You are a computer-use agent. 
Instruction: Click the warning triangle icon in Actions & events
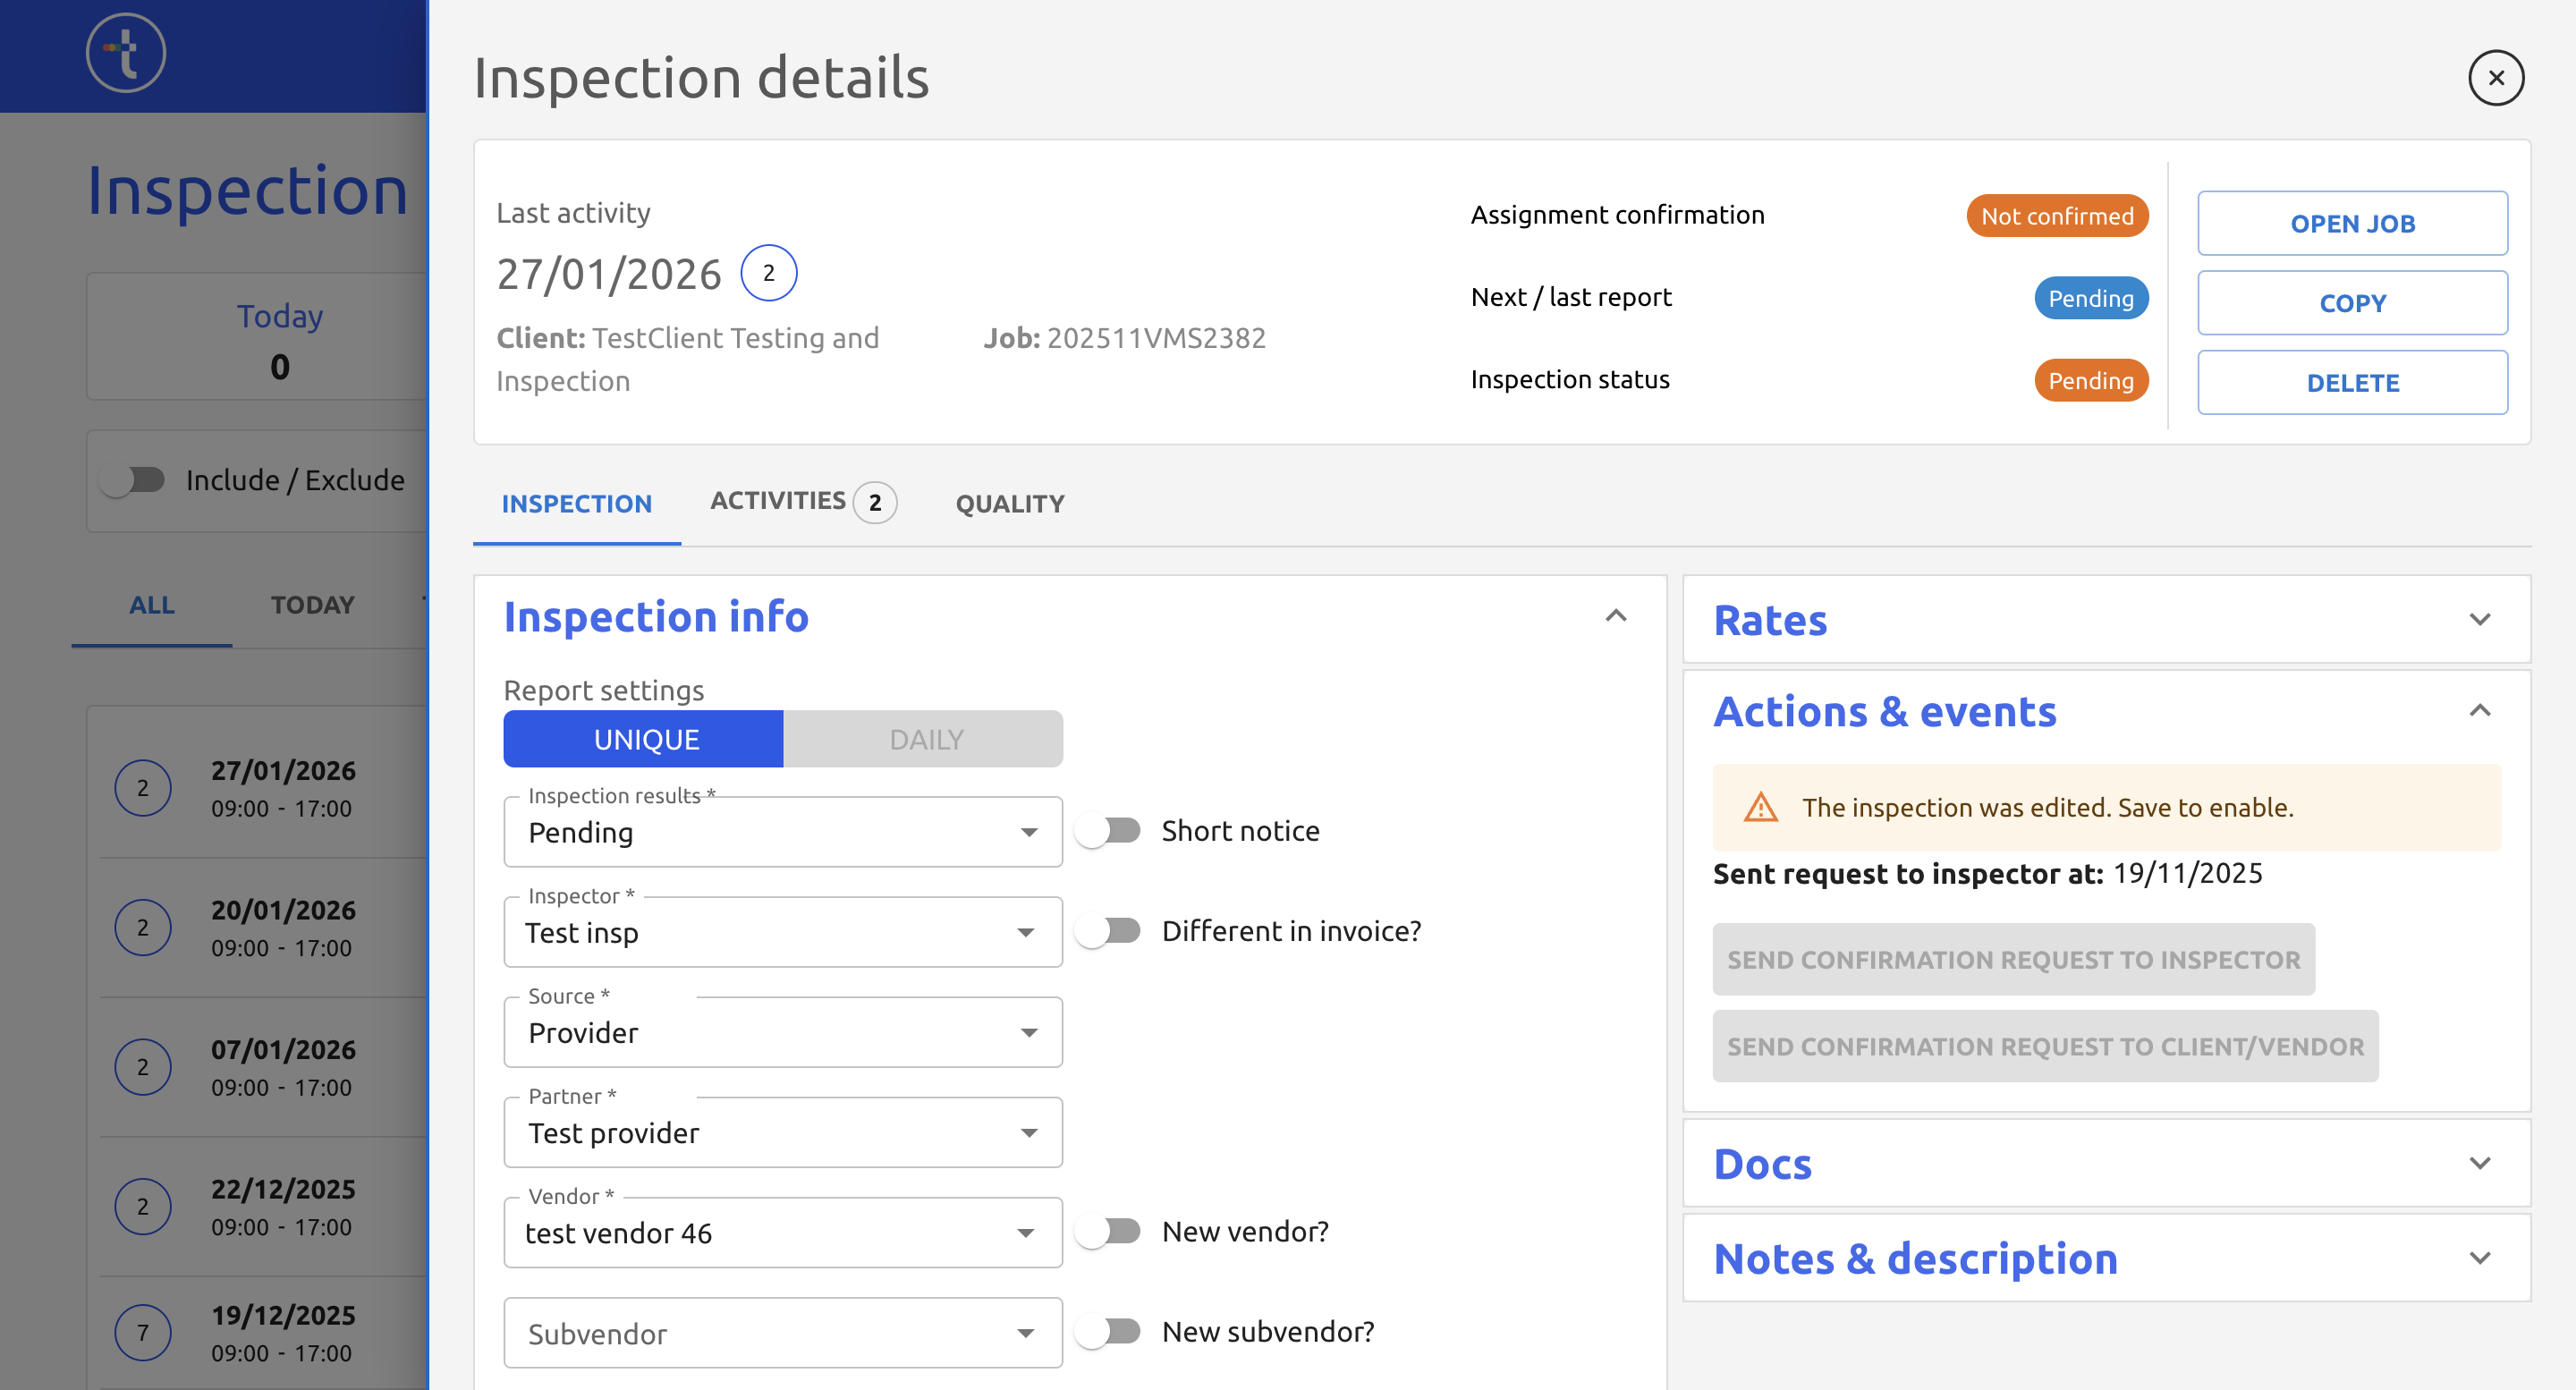pyautogui.click(x=1760, y=807)
